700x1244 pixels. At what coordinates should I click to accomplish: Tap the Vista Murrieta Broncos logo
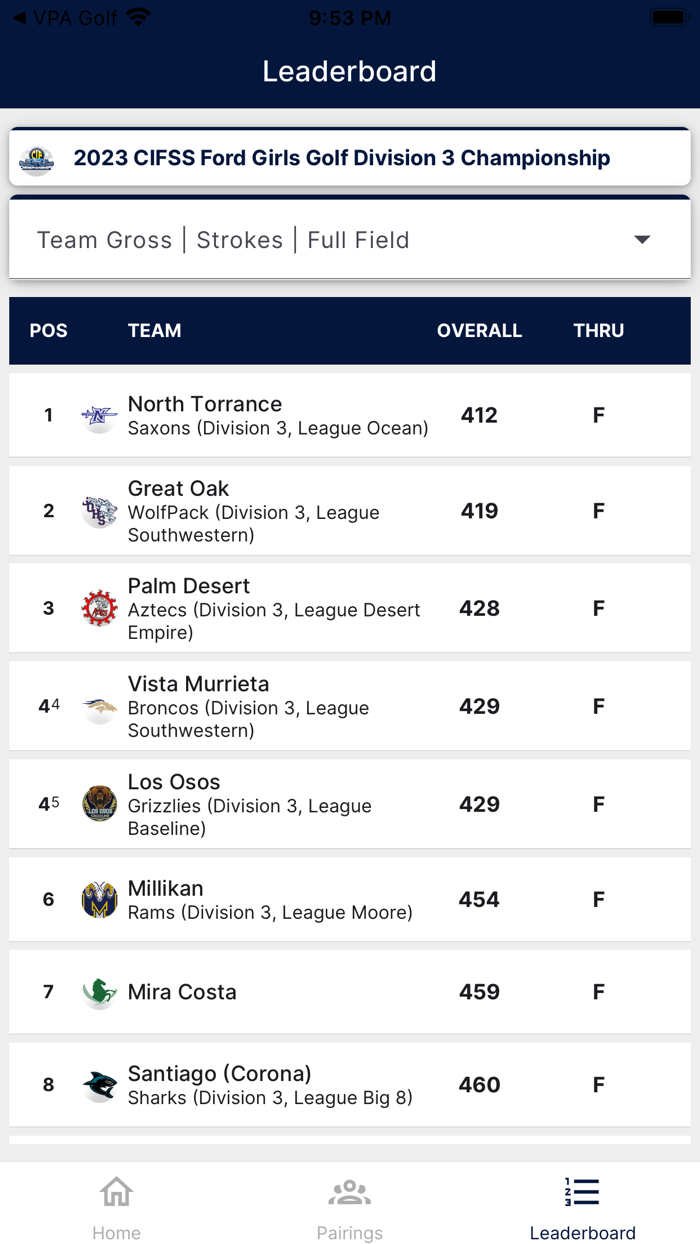point(99,707)
